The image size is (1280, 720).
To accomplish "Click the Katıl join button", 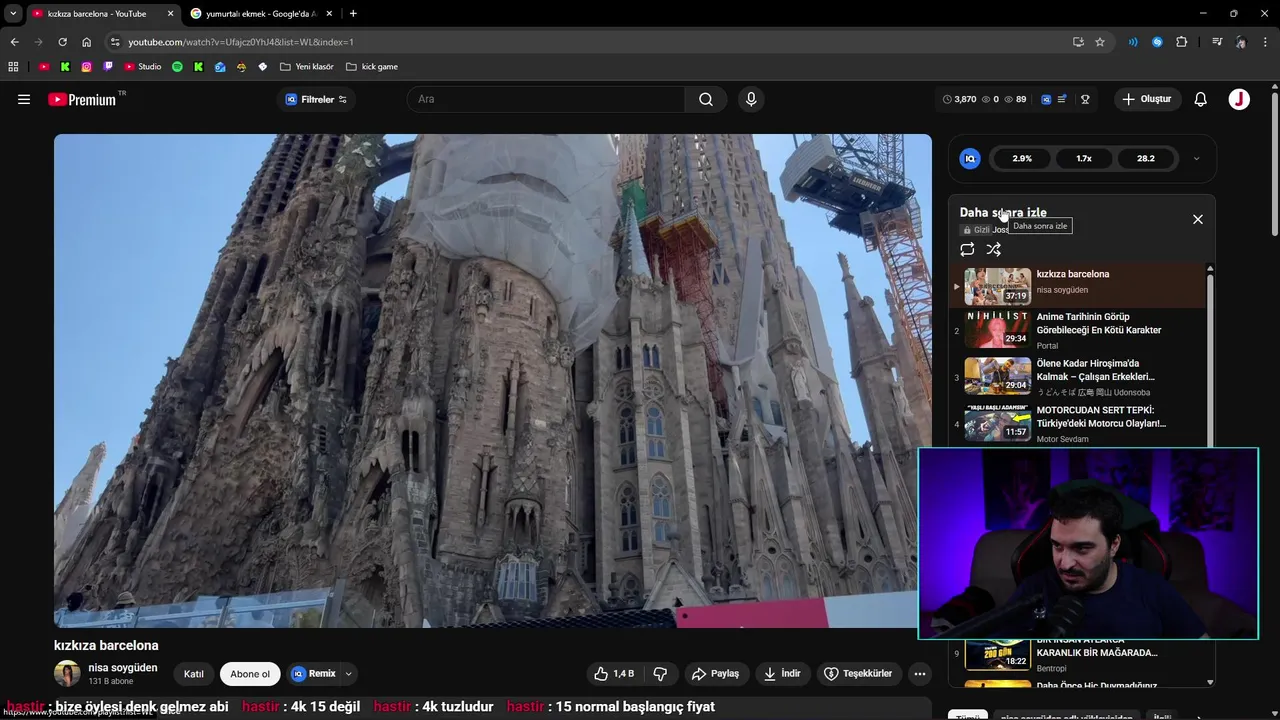I will point(194,674).
